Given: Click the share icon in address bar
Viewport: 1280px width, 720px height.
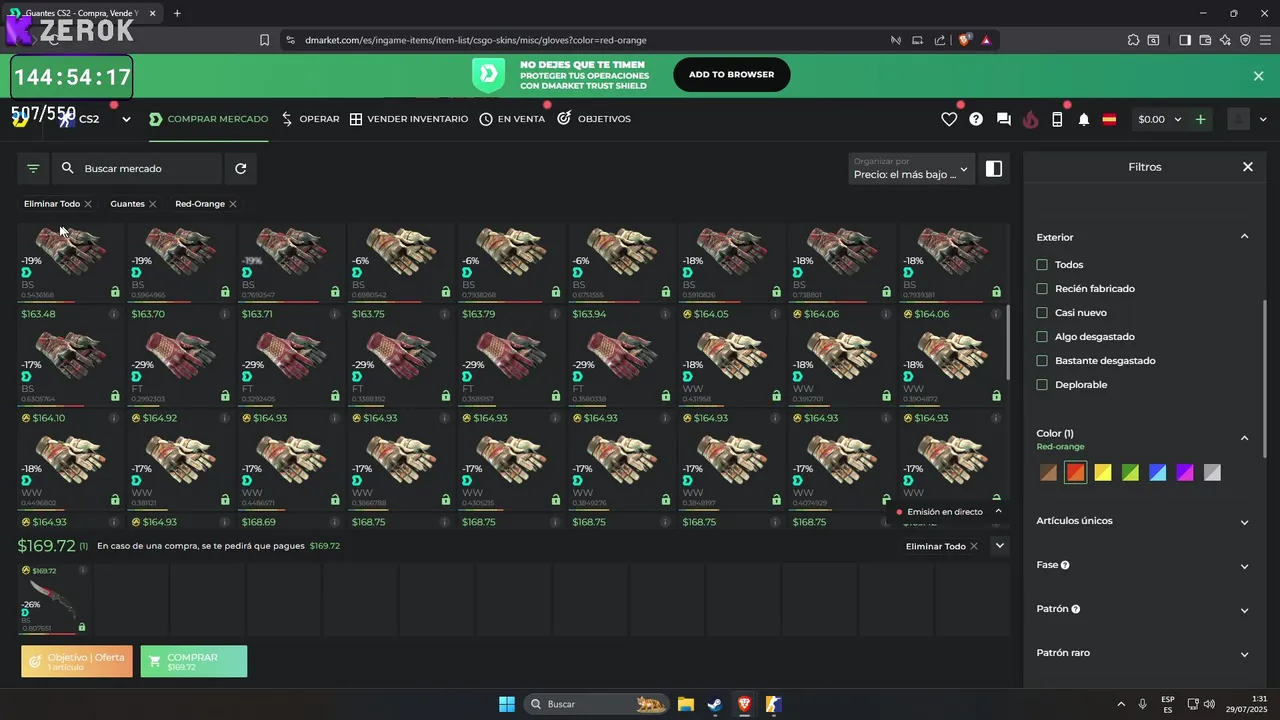Looking at the screenshot, I should tap(940, 40).
